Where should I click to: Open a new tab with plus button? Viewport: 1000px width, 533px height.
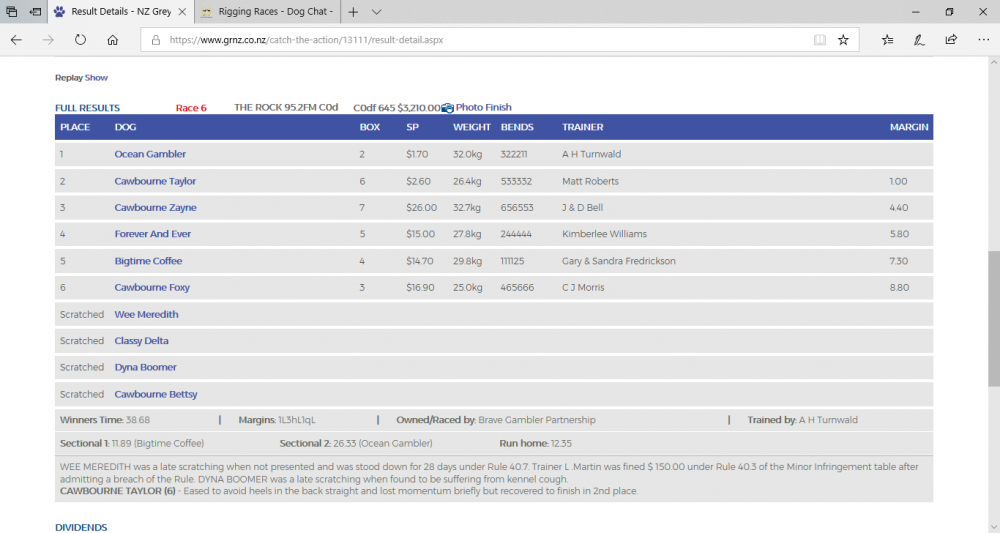(x=353, y=12)
